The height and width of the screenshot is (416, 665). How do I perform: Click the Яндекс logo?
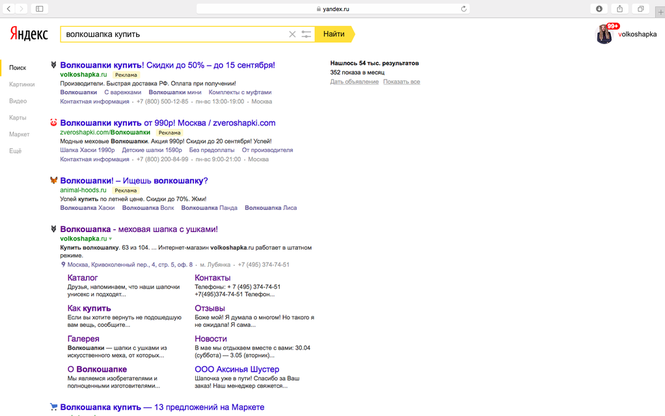pyautogui.click(x=29, y=34)
